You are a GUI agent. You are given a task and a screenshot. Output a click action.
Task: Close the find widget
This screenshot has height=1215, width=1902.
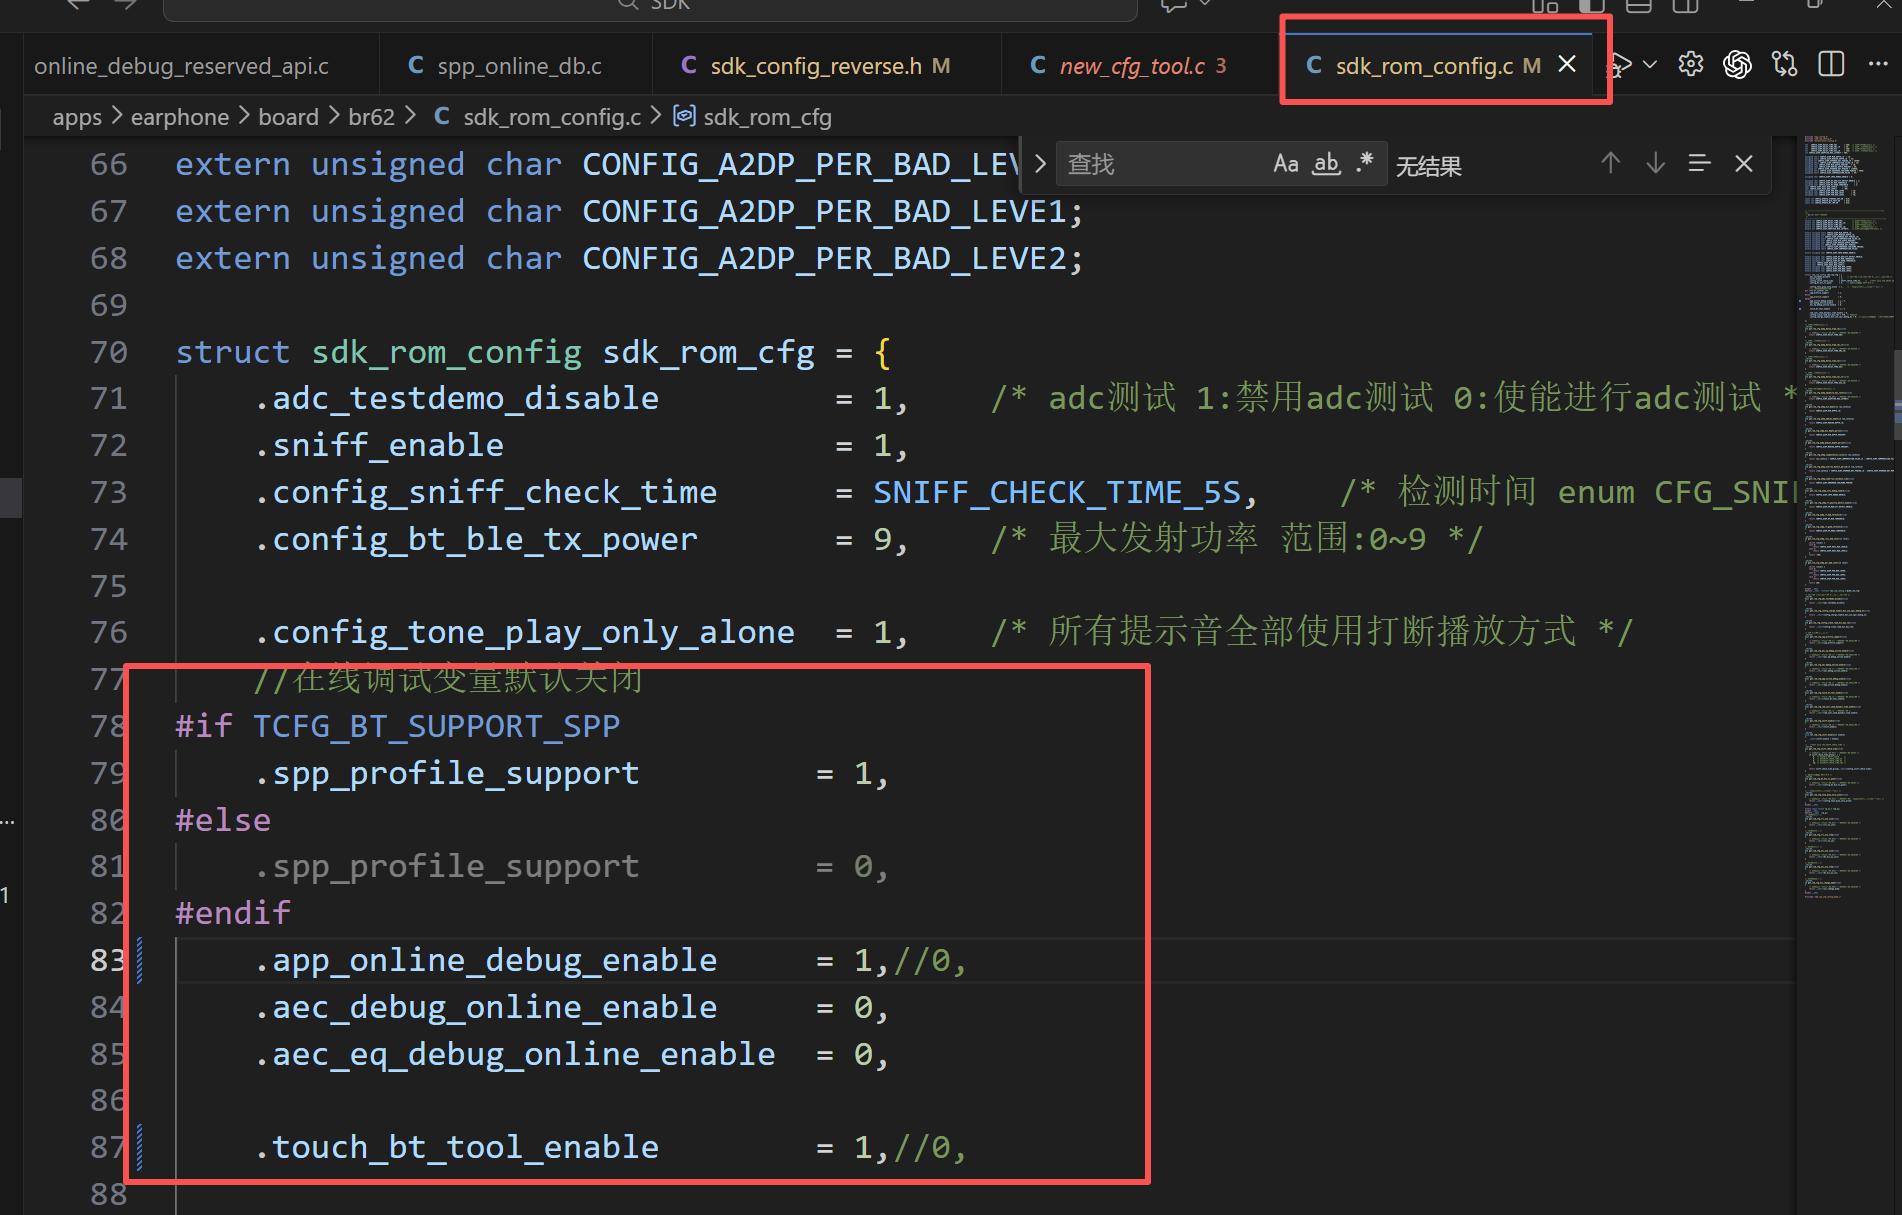[x=1744, y=164]
